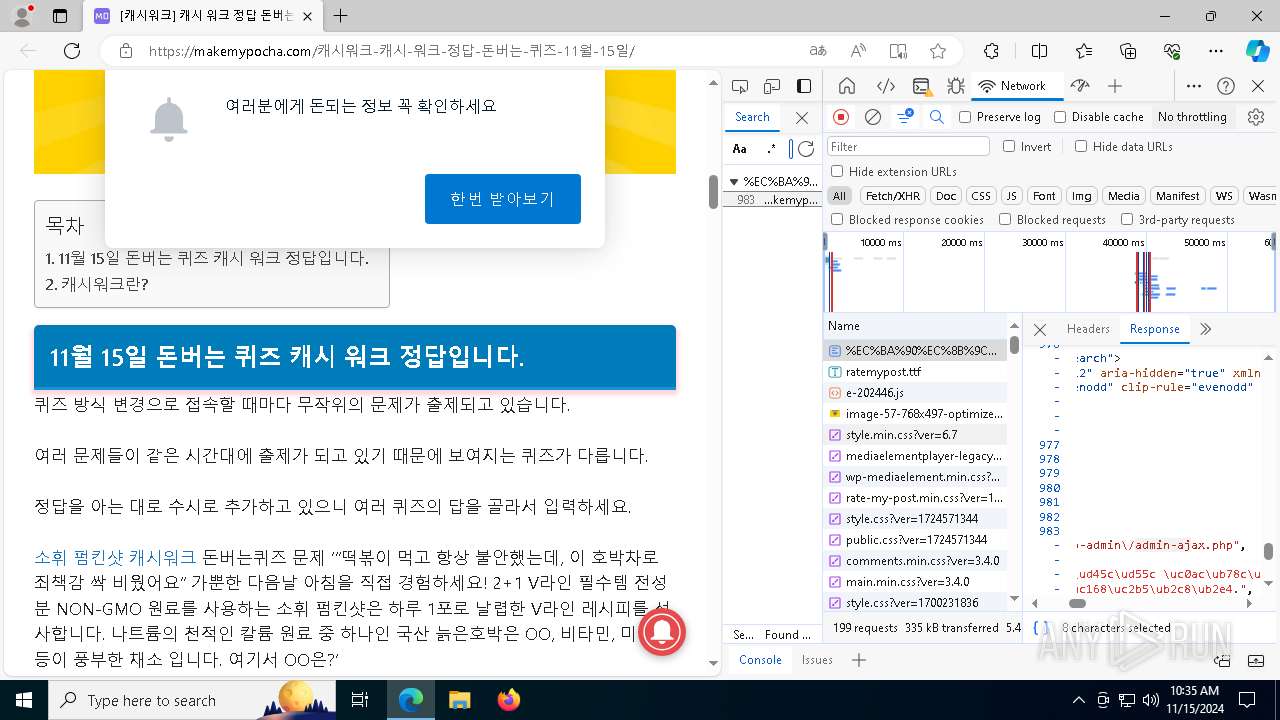Enable Preserve log checkbox
Screen dimensions: 1280x720
pyautogui.click(x=965, y=117)
